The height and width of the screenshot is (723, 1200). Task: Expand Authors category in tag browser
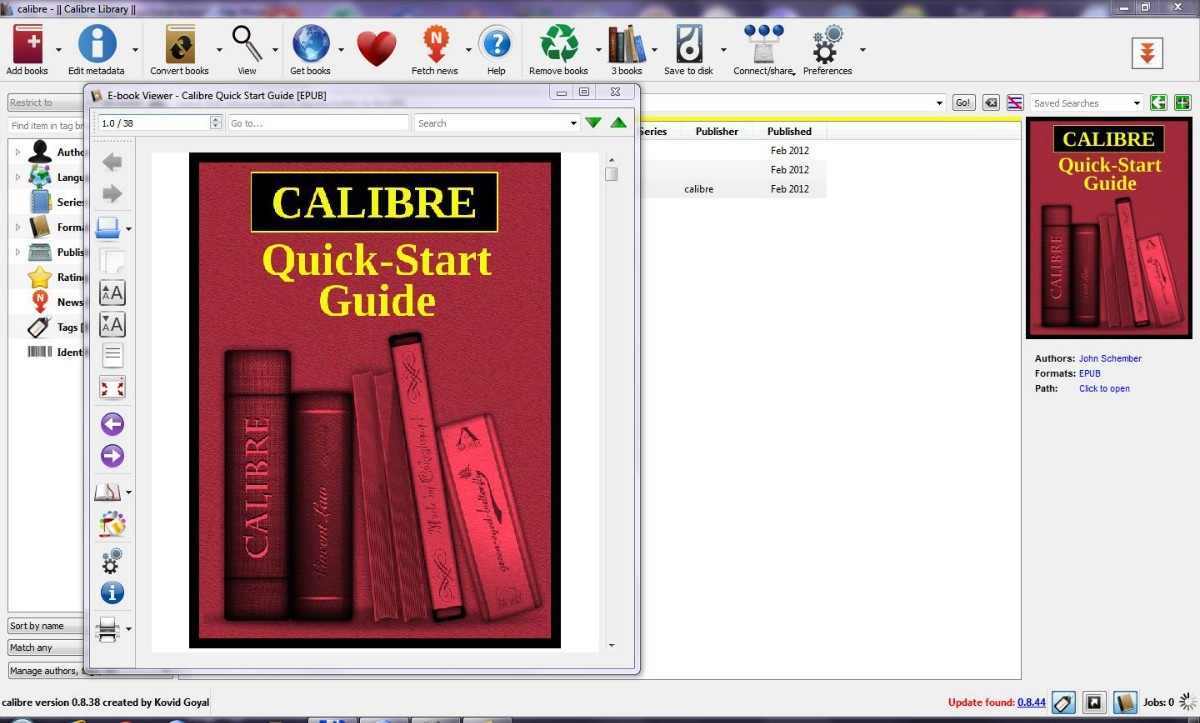(x=17, y=152)
